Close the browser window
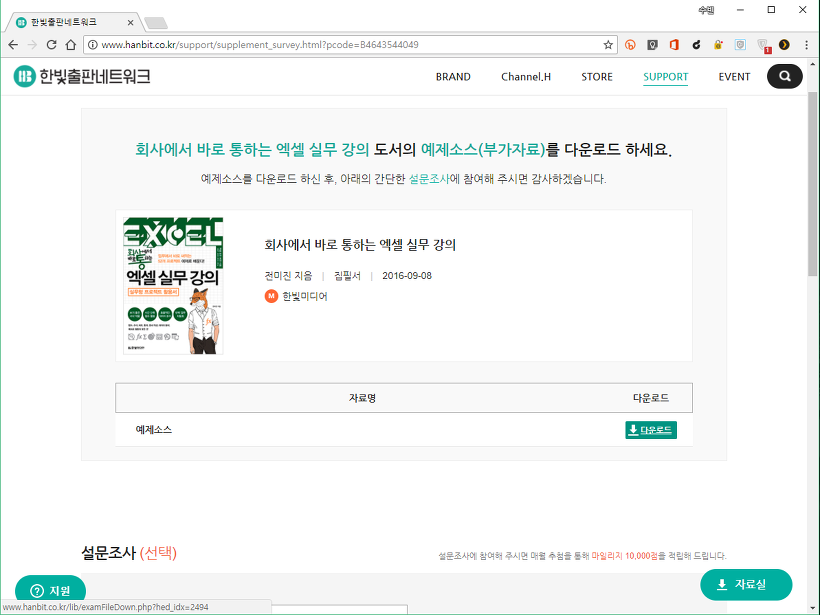This screenshot has width=820, height=615. [x=802, y=10]
